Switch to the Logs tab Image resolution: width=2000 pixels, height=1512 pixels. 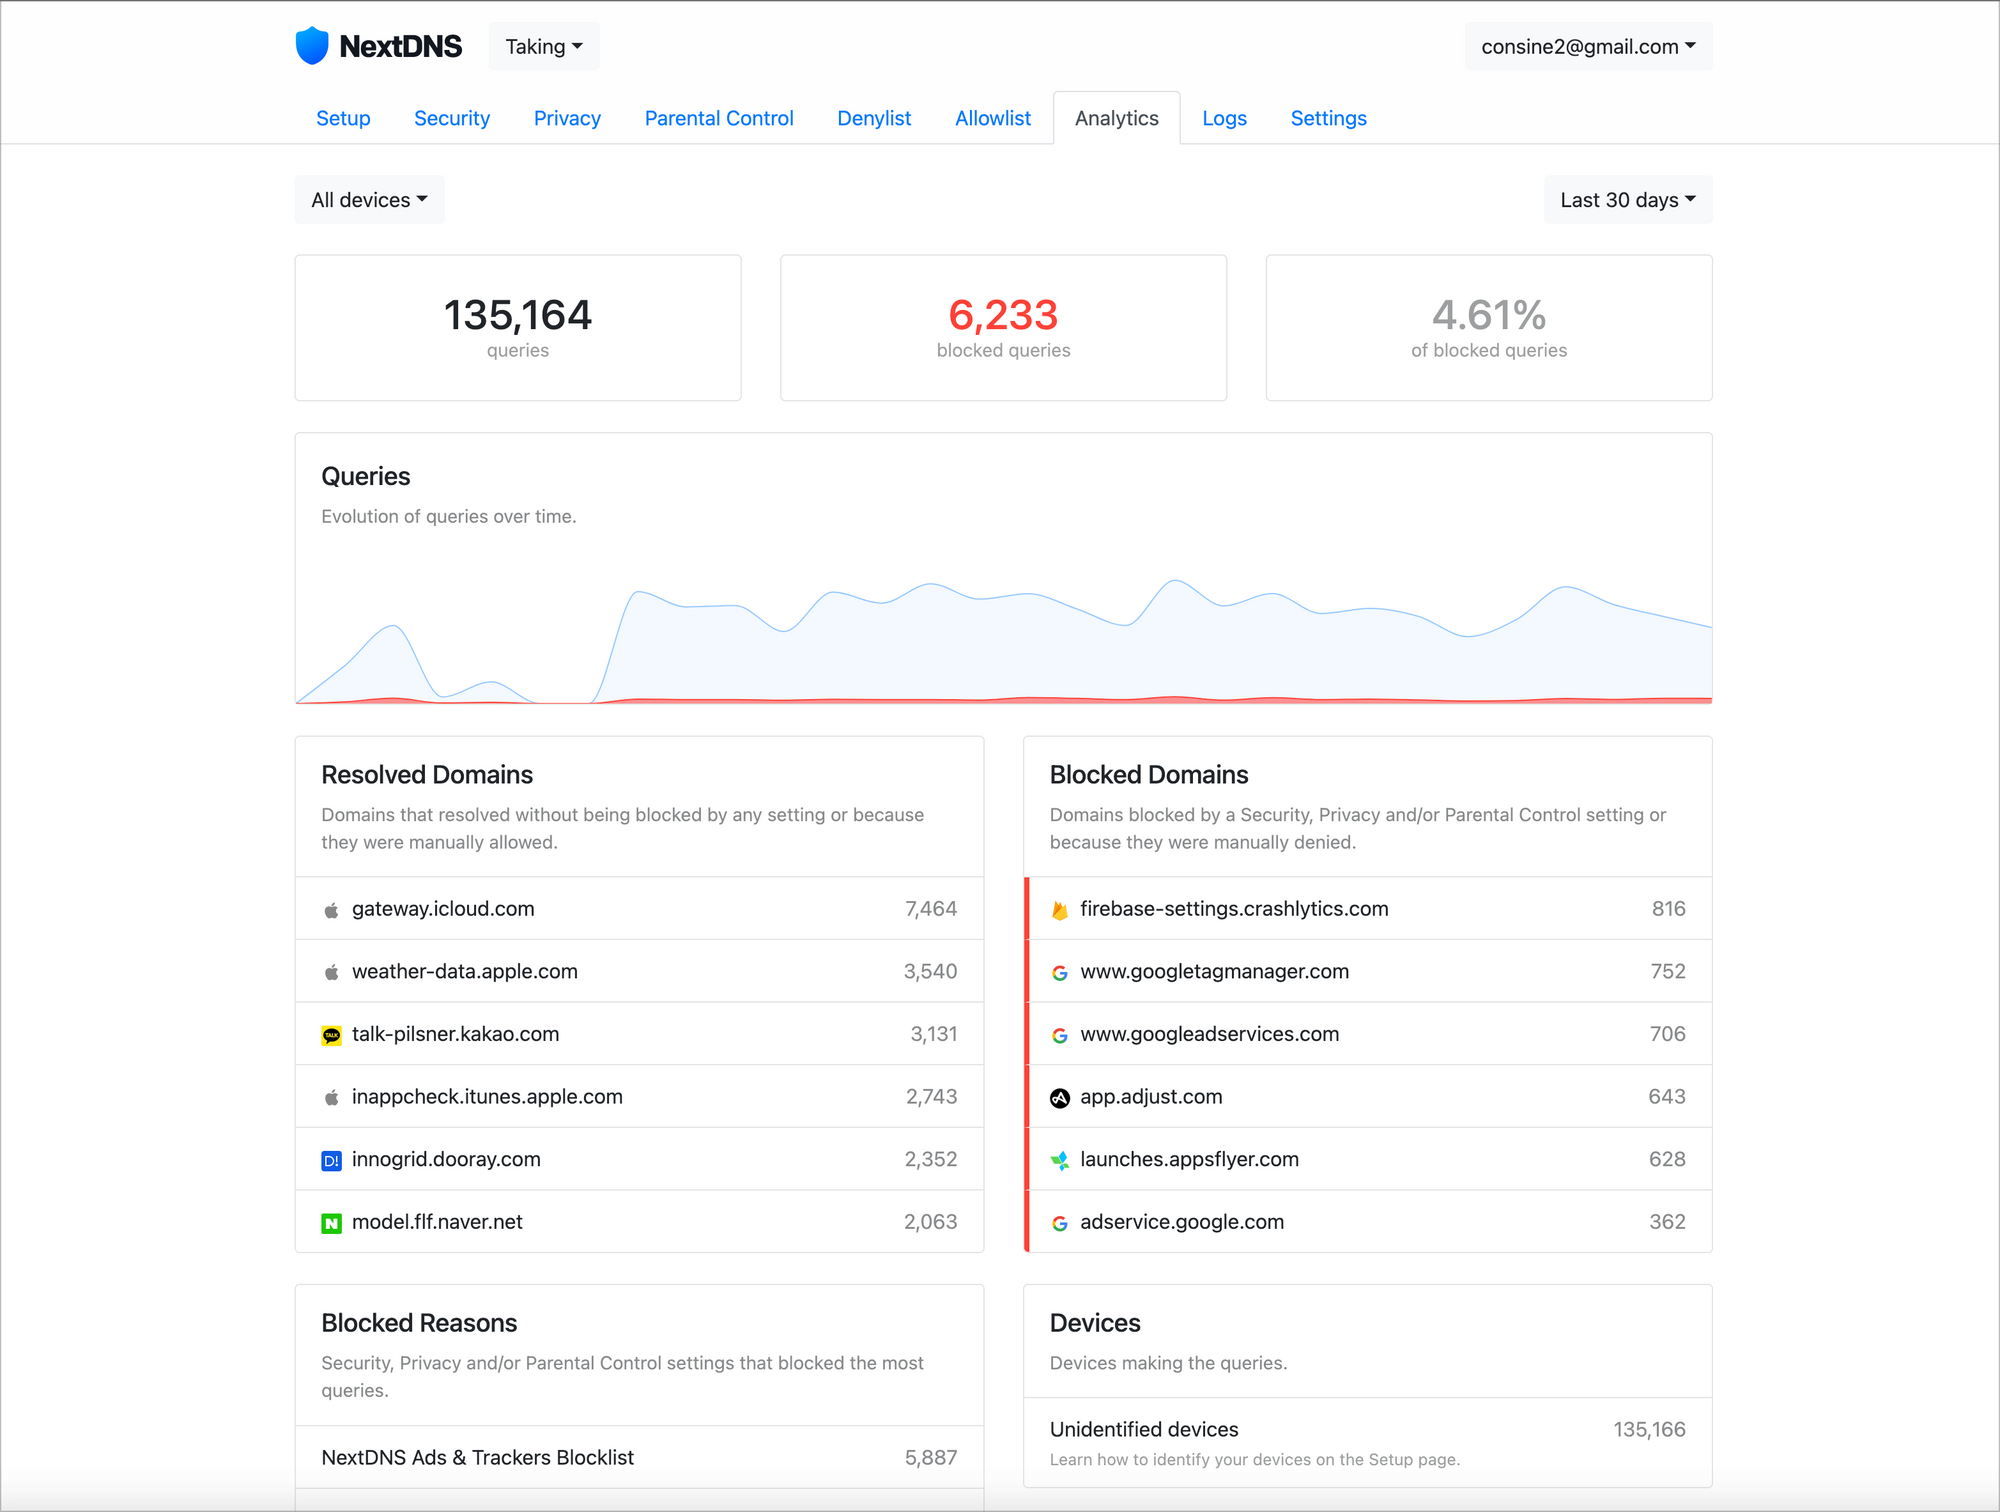coord(1224,118)
